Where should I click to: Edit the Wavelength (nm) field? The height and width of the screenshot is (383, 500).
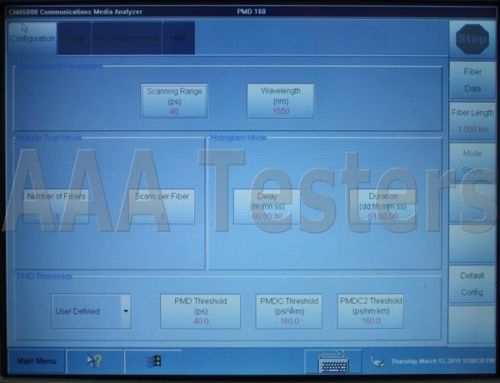(x=281, y=101)
